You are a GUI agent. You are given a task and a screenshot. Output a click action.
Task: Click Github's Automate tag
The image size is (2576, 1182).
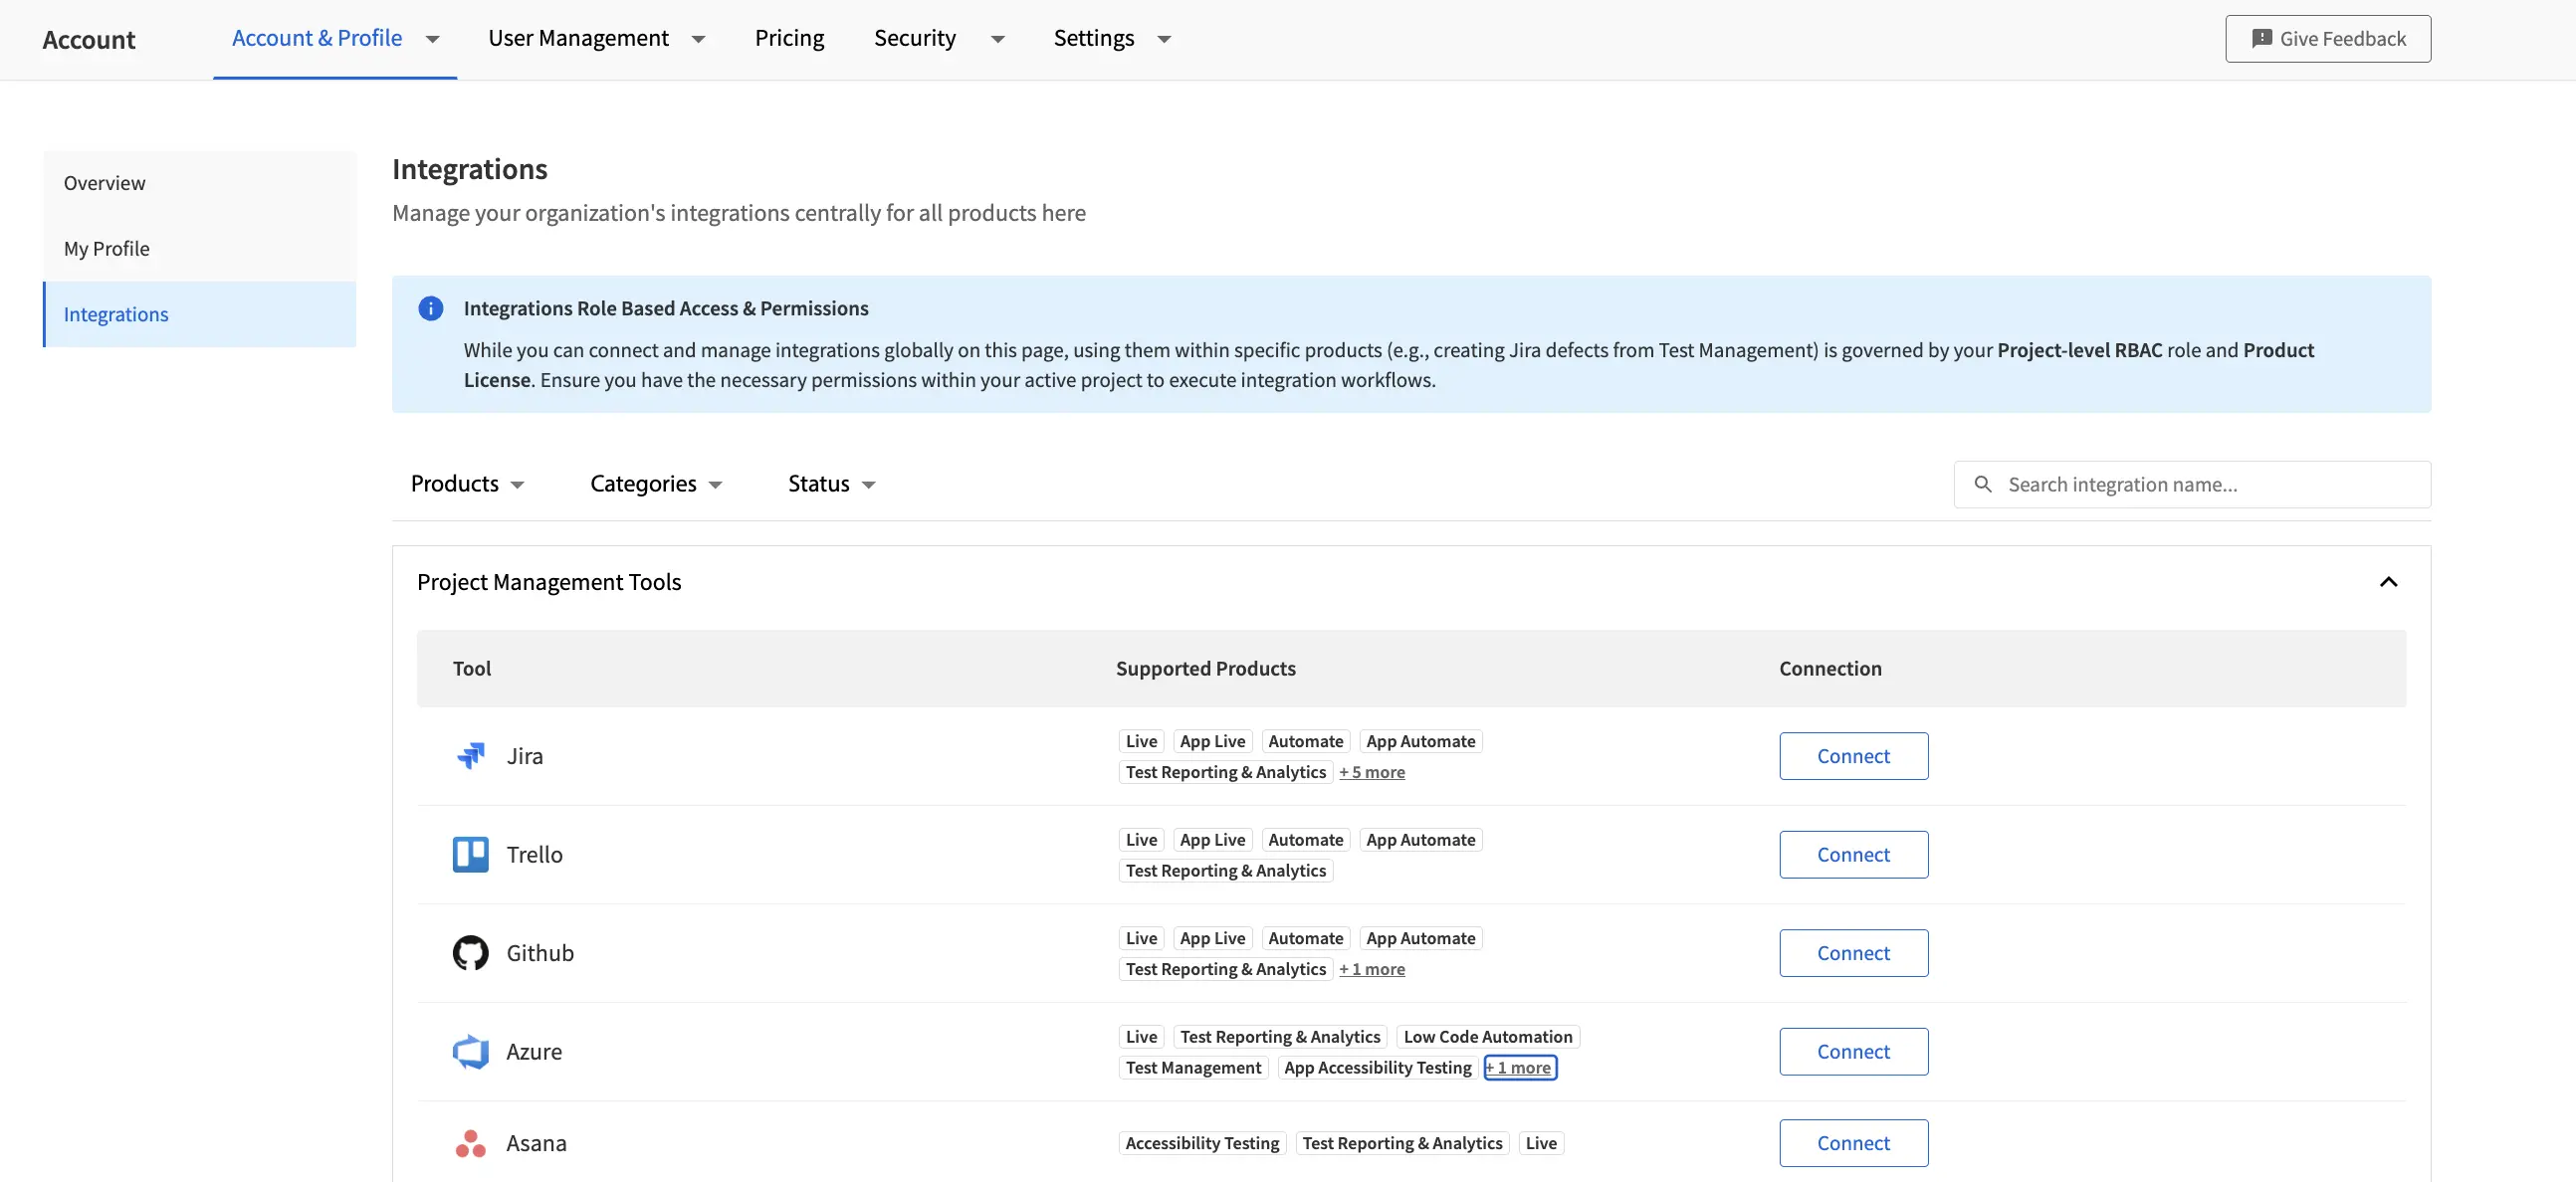pos(1305,938)
